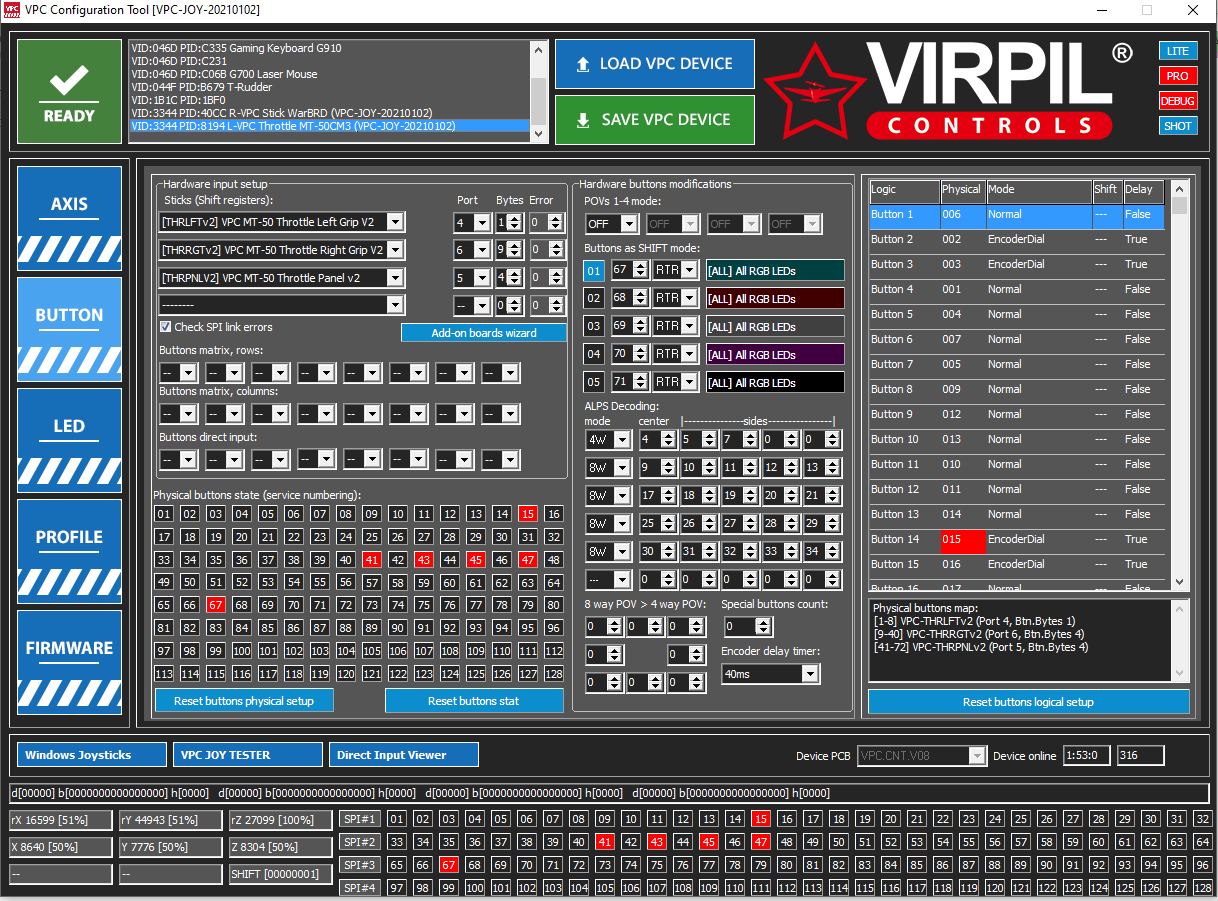Click red physical button 45 indicator
The height and width of the screenshot is (901, 1218).
coord(476,560)
